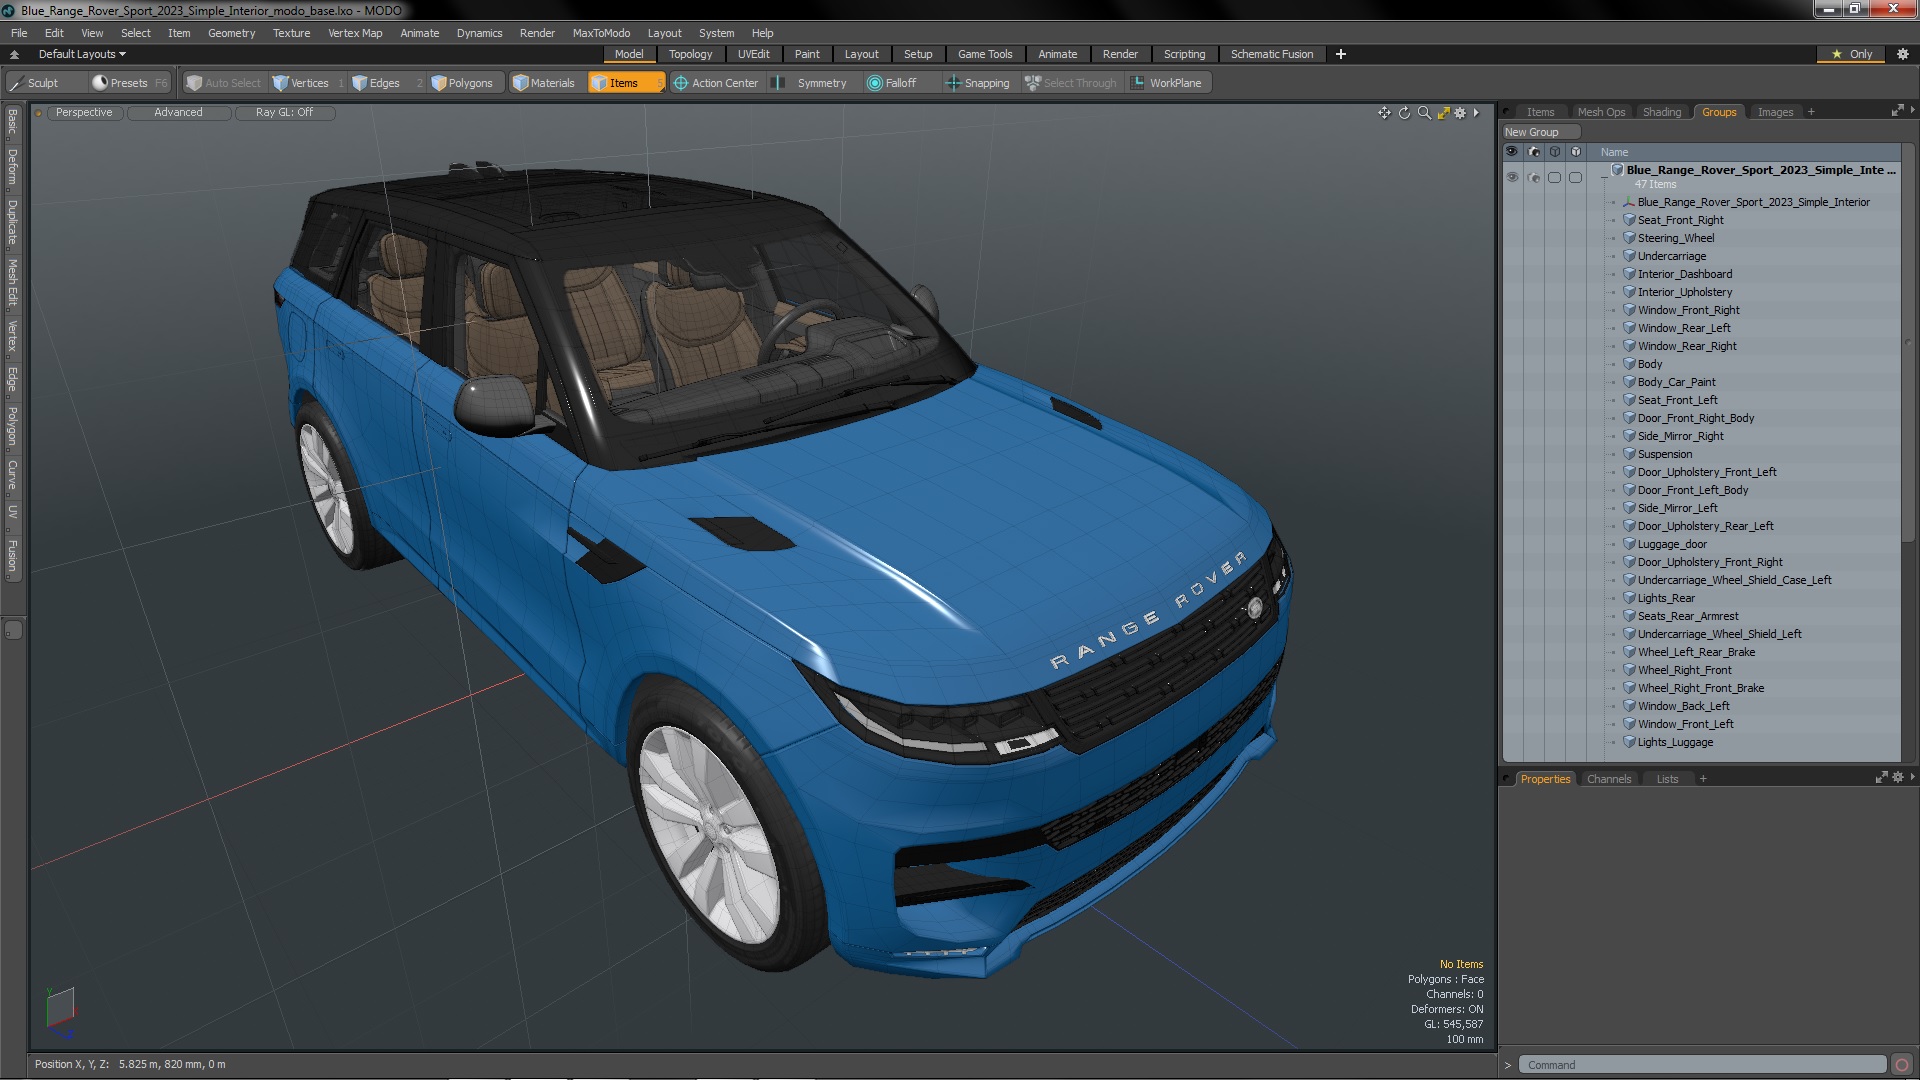Viewport: 1920px width, 1080px height.
Task: Open the Default Layouts dropdown
Action: 82,54
